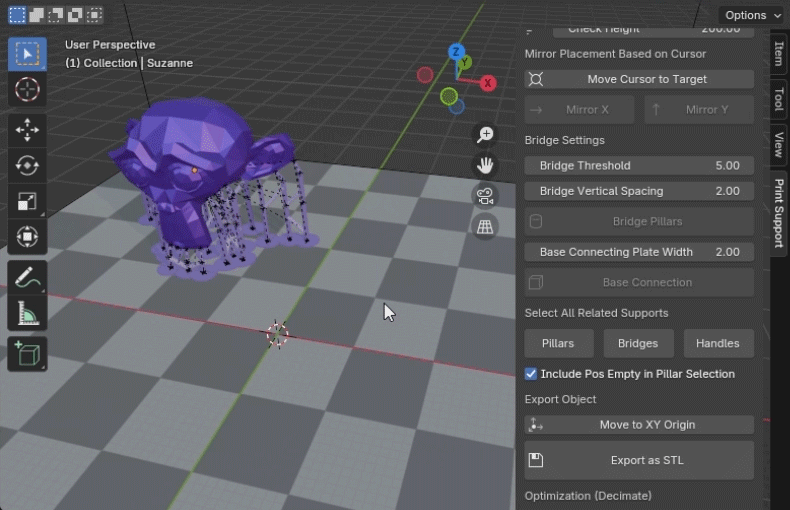Click the Bridge Settings section label
Screen dimensions: 790x510
pyautogui.click(x=564, y=140)
